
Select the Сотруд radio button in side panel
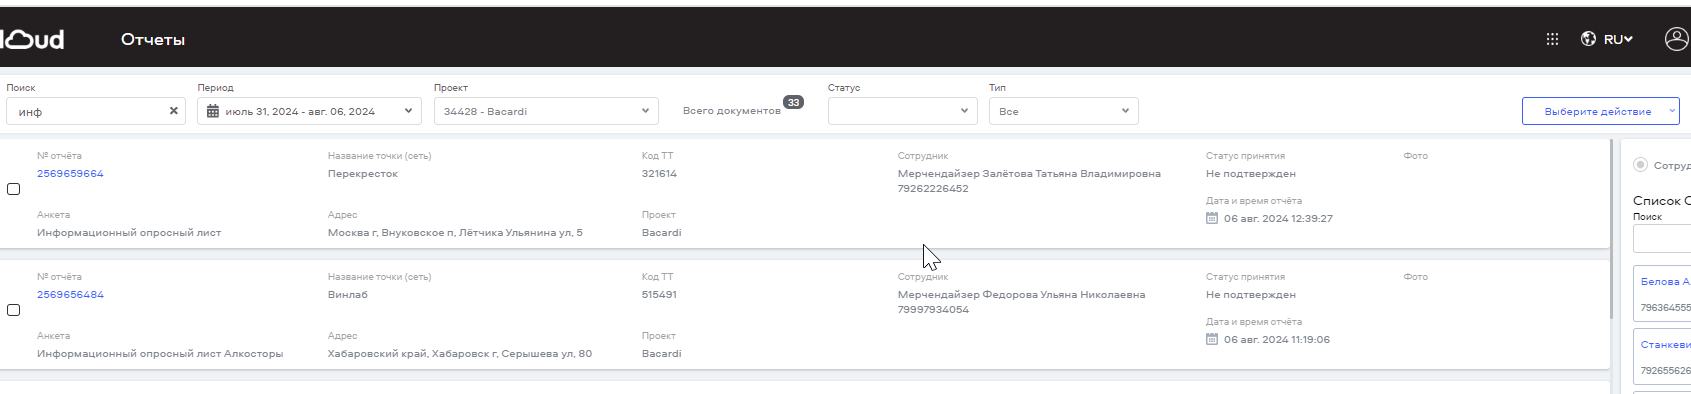[x=1640, y=165]
